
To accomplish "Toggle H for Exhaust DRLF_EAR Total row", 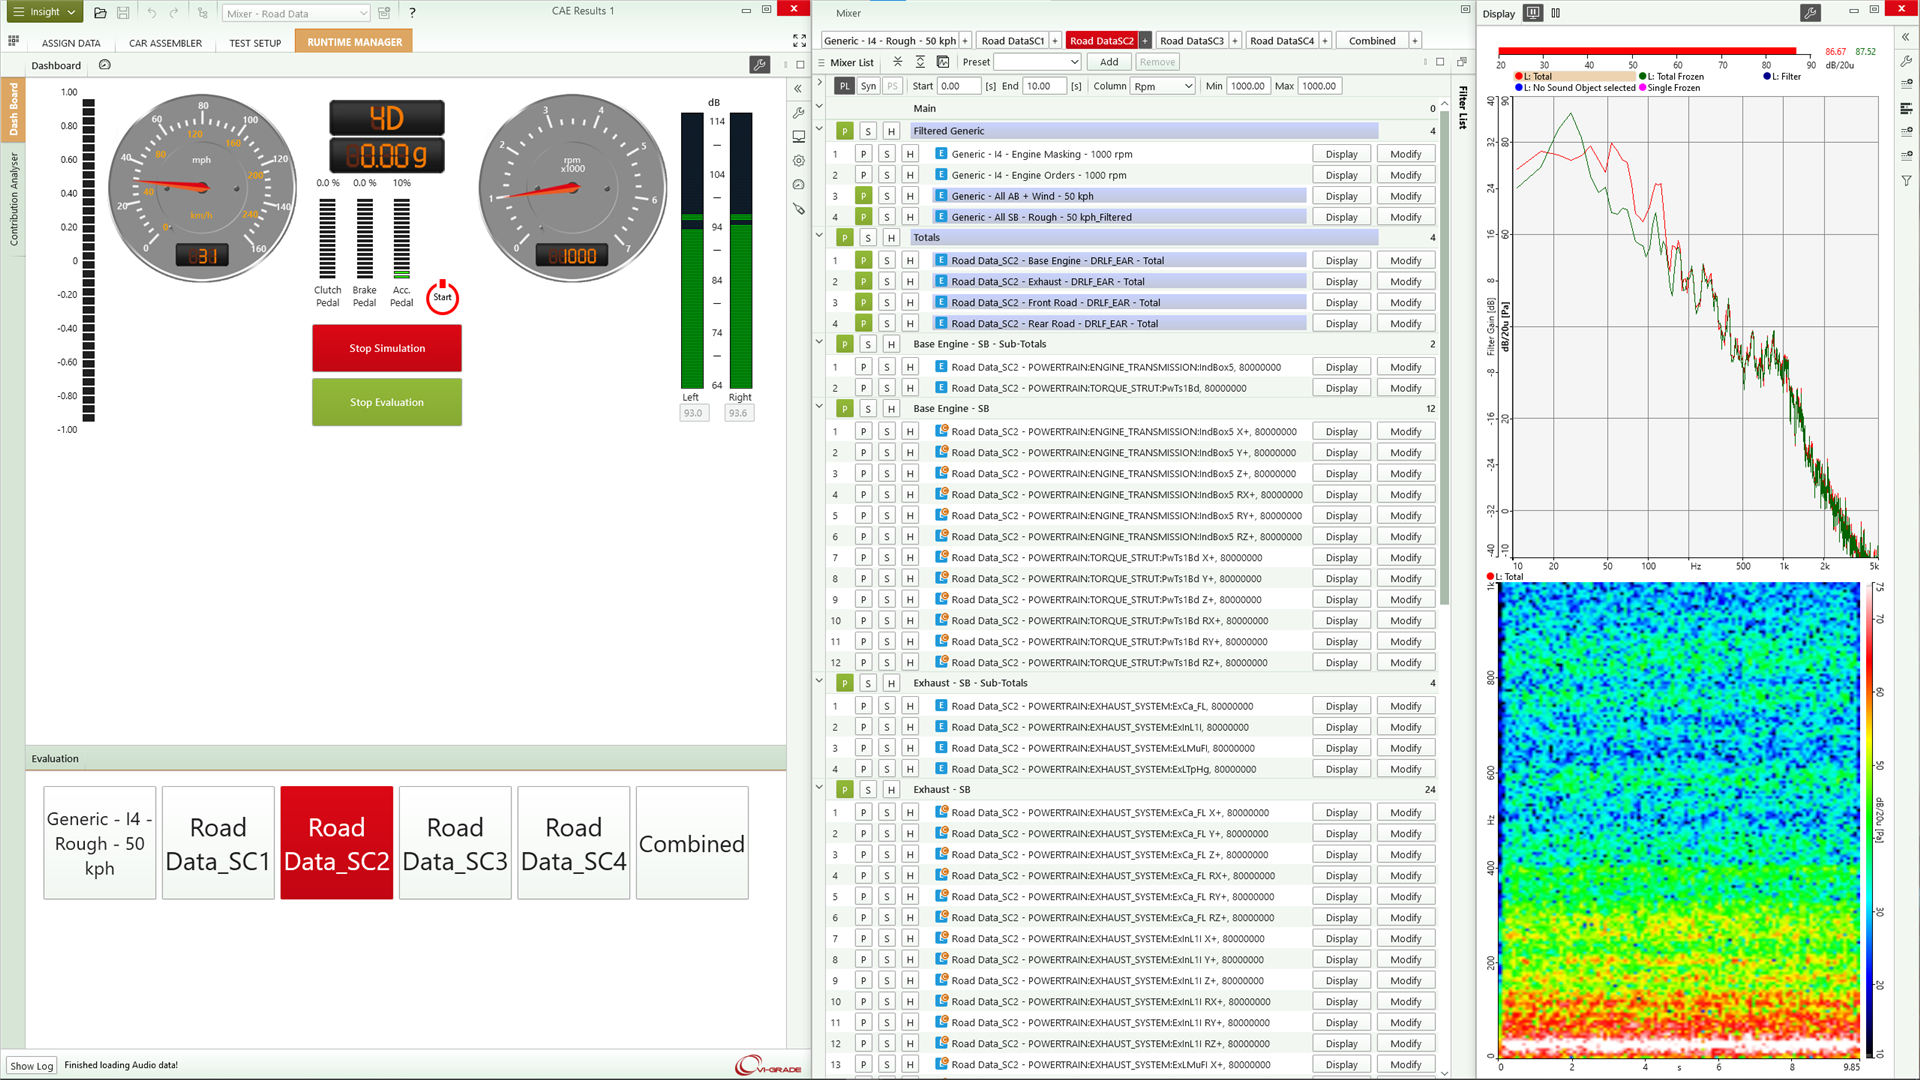I will click(x=910, y=282).
